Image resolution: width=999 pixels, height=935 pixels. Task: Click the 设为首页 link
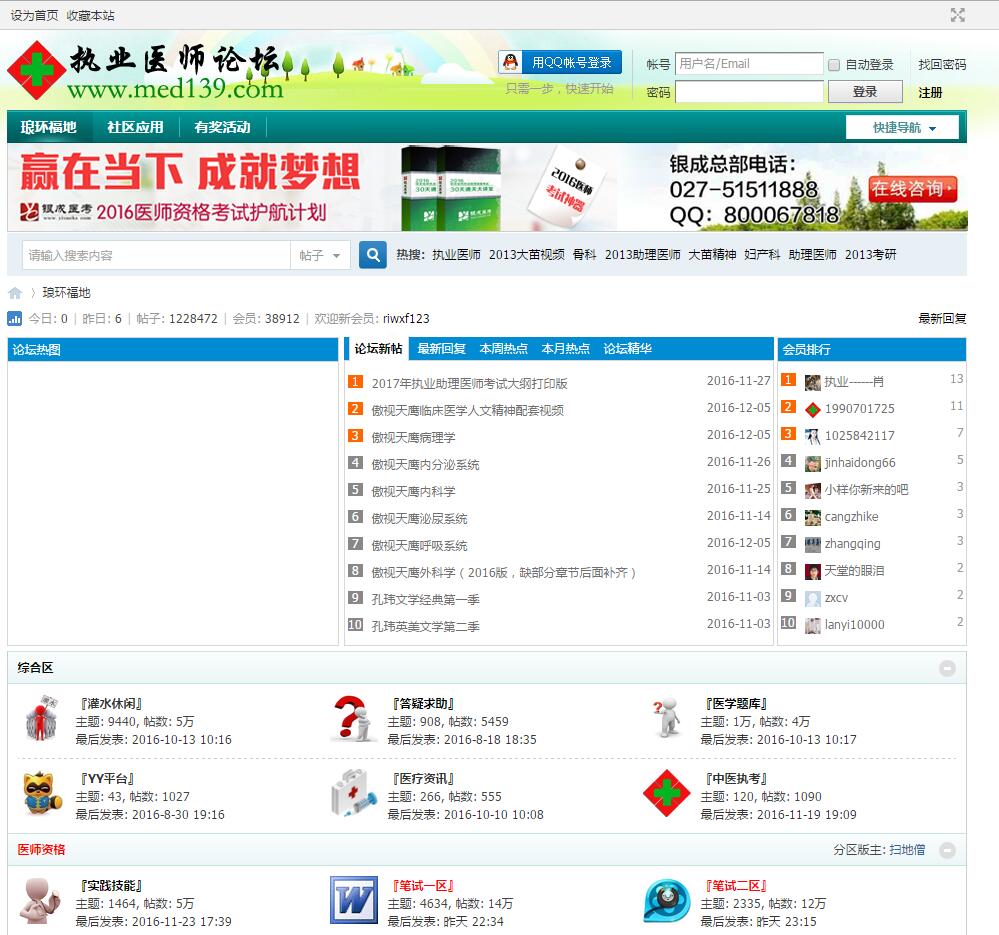click(34, 15)
